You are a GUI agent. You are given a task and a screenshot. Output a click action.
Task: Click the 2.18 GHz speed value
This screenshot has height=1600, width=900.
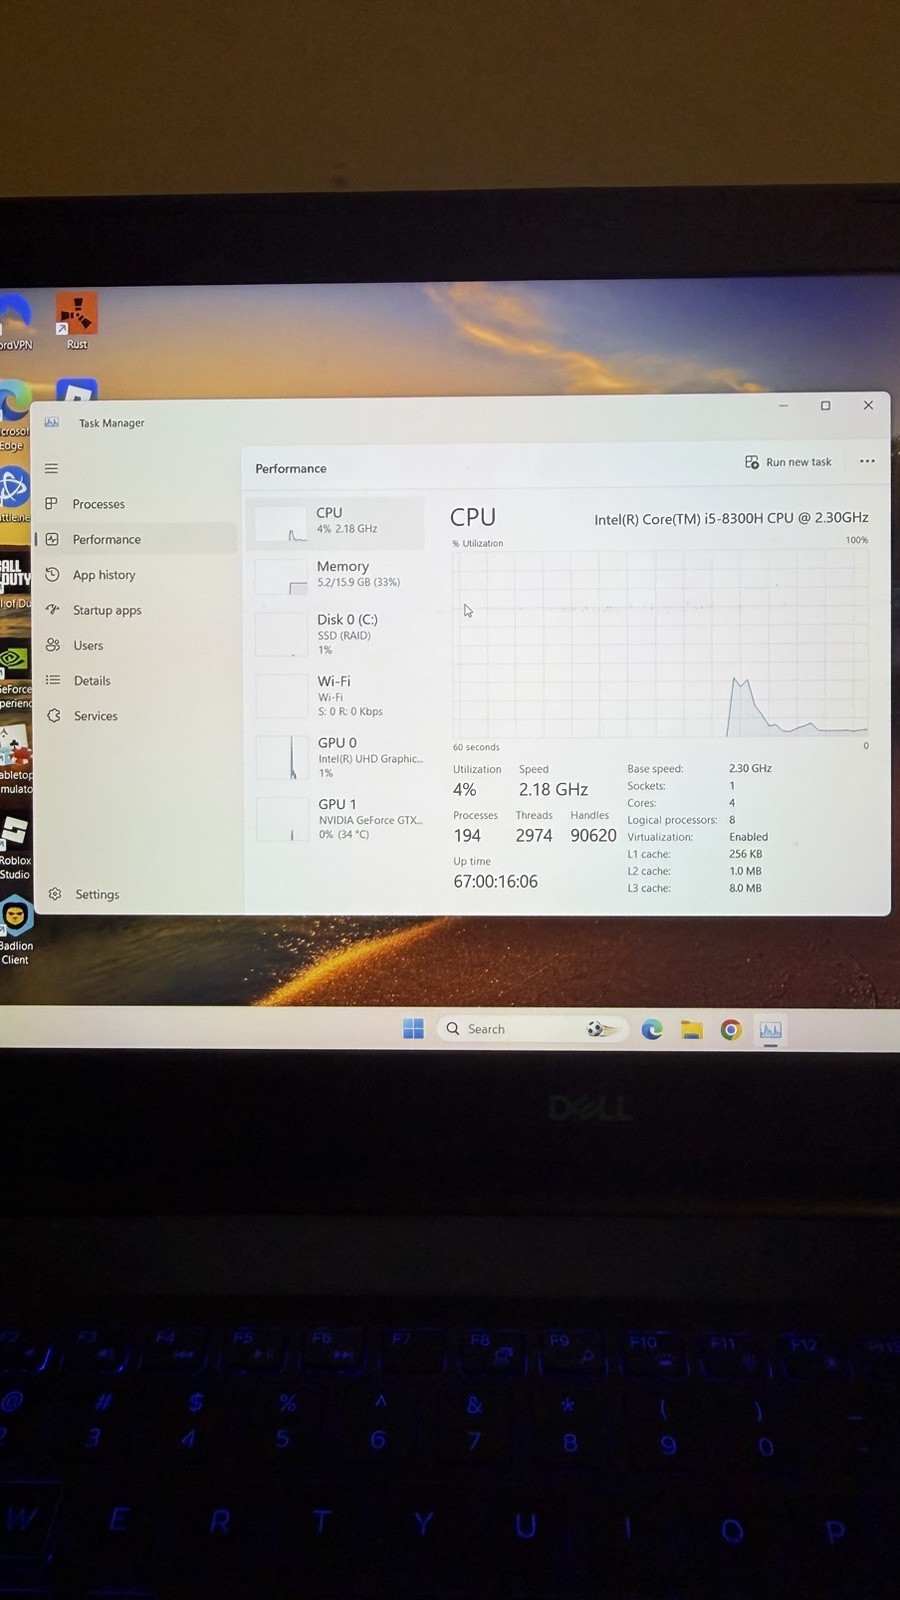coord(553,789)
